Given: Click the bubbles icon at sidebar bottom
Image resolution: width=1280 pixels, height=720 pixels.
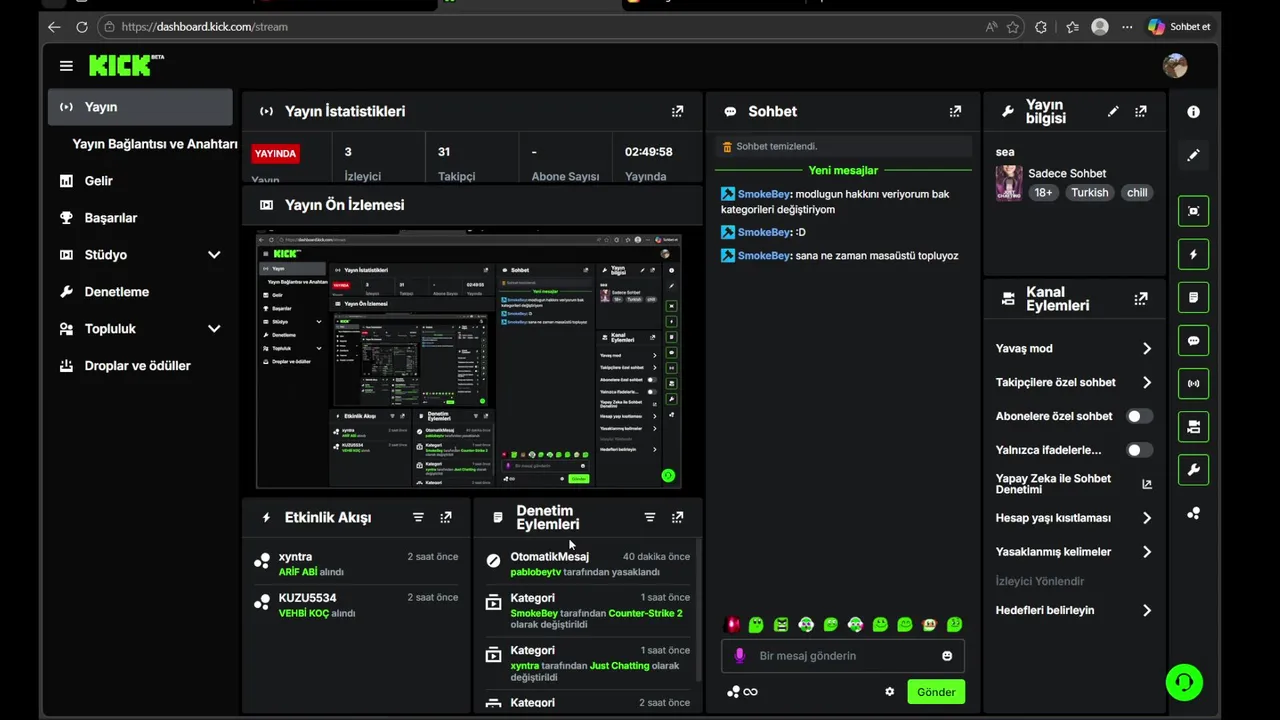Looking at the screenshot, I should click(1193, 513).
